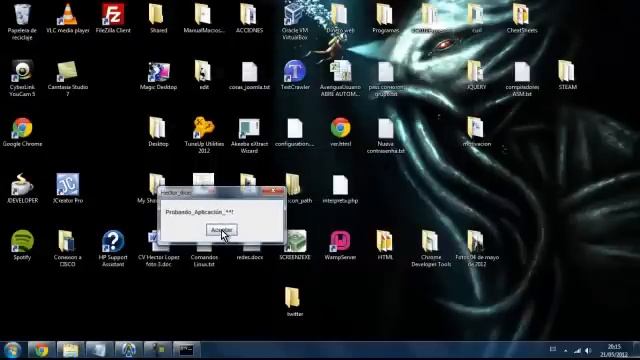Open JCreator Pro shortcut
640x360 pixels.
coord(68,189)
